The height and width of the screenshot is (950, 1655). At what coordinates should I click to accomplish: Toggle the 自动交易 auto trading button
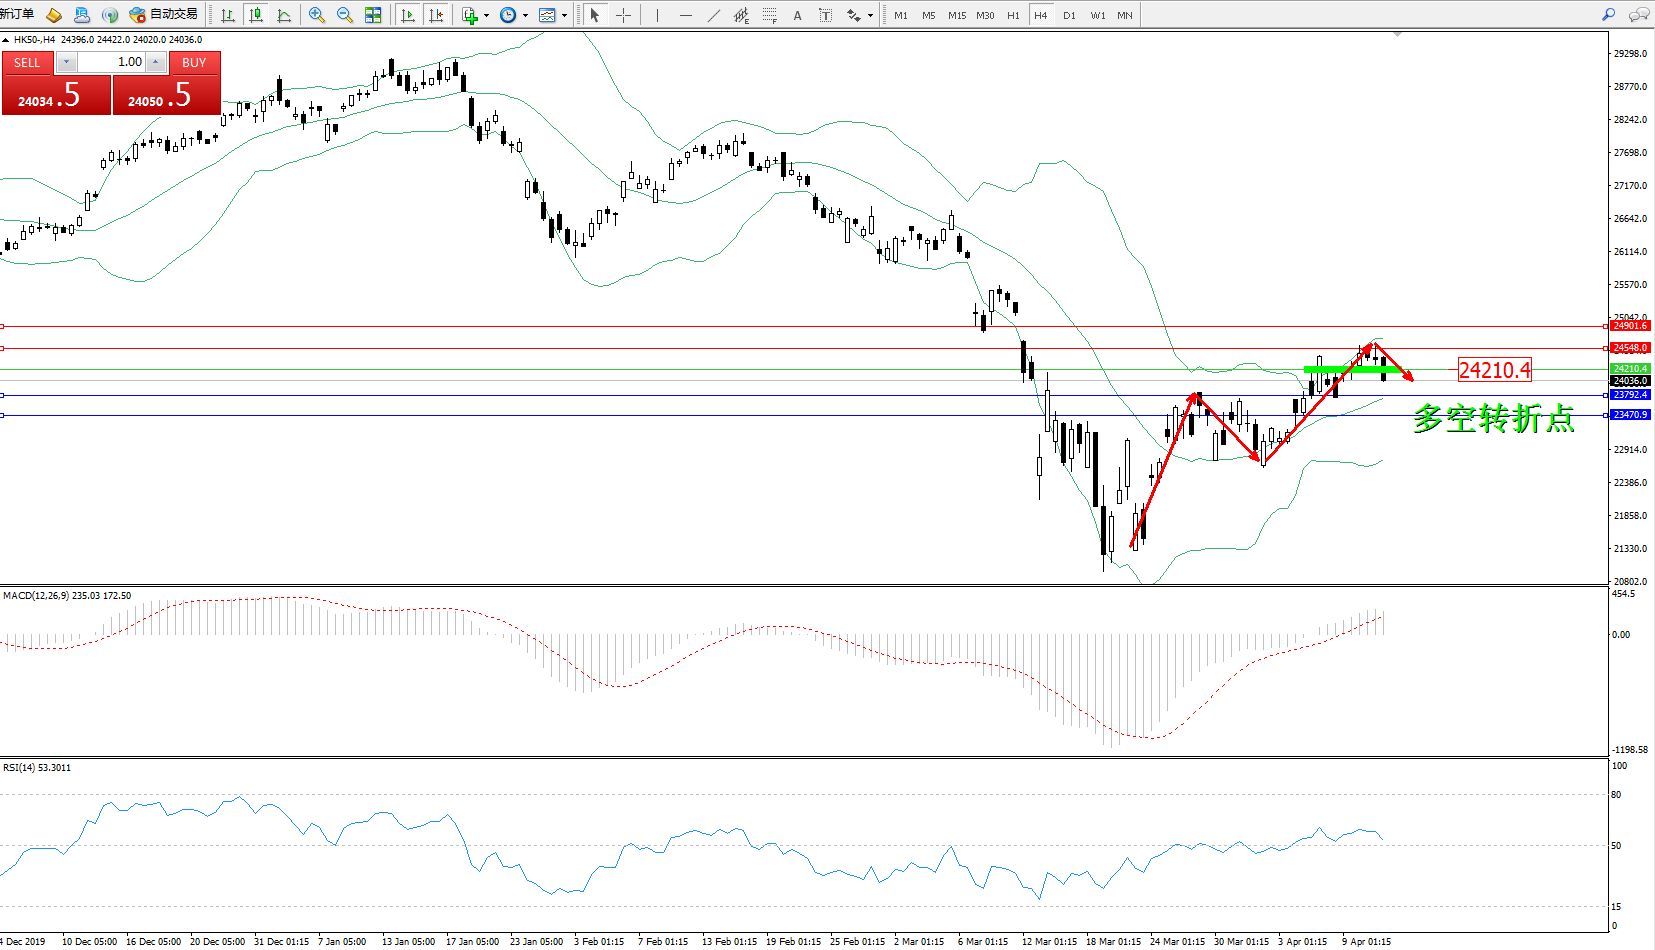click(164, 14)
